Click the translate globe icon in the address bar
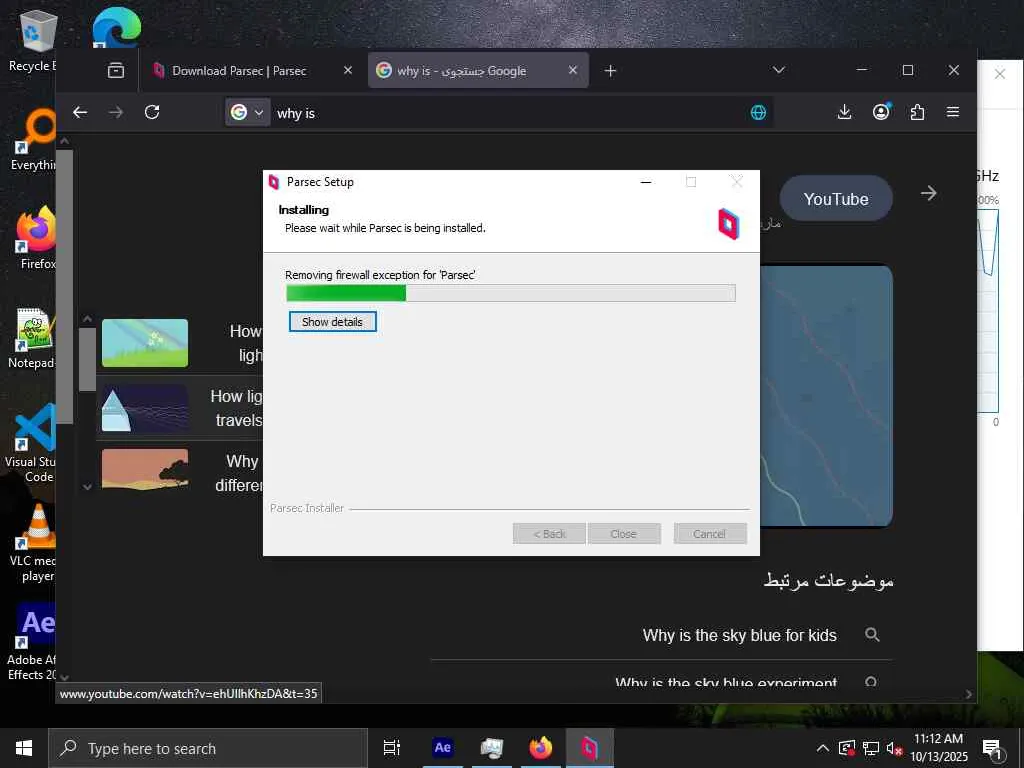The image size is (1024, 768). [x=758, y=112]
